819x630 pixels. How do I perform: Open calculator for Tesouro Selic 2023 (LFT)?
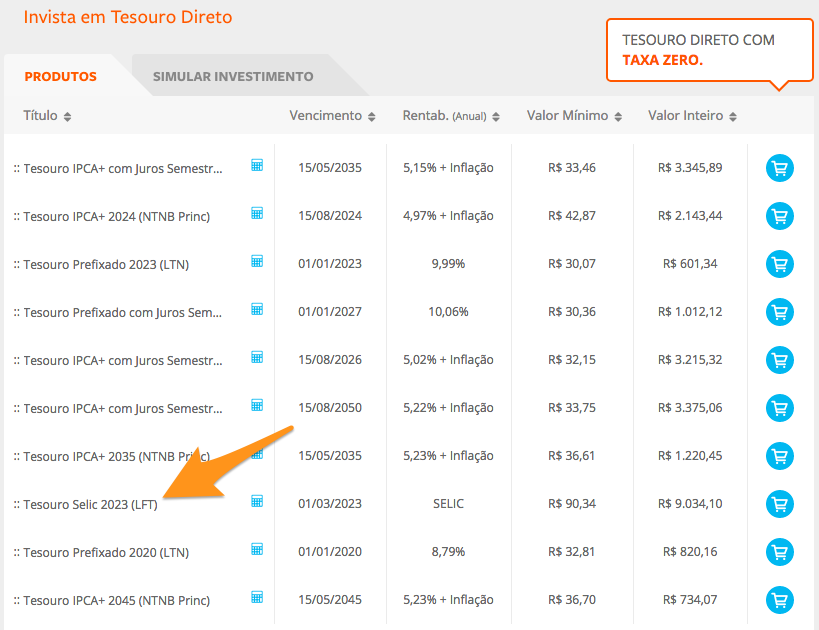tap(257, 501)
